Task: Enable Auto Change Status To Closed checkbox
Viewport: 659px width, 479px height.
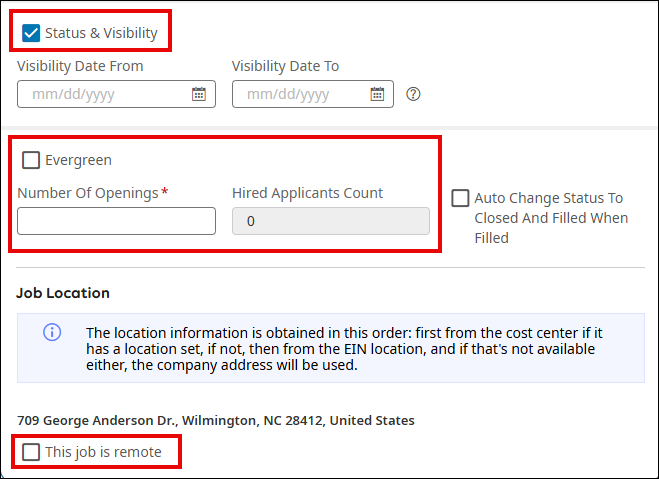Action: [460, 198]
